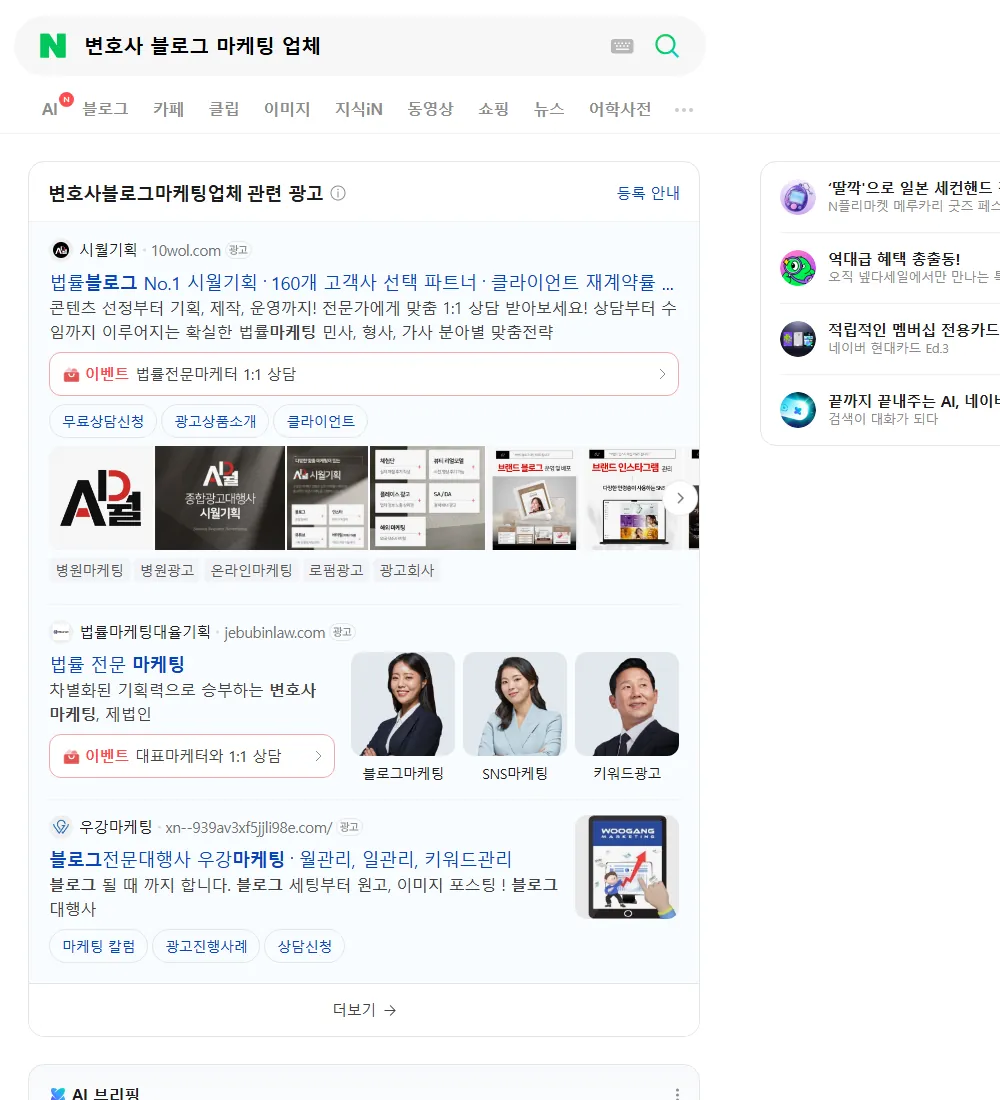The width and height of the screenshot is (1000, 1100).
Task: Open the jebubinlaw.com URL link
Action: 274,633
